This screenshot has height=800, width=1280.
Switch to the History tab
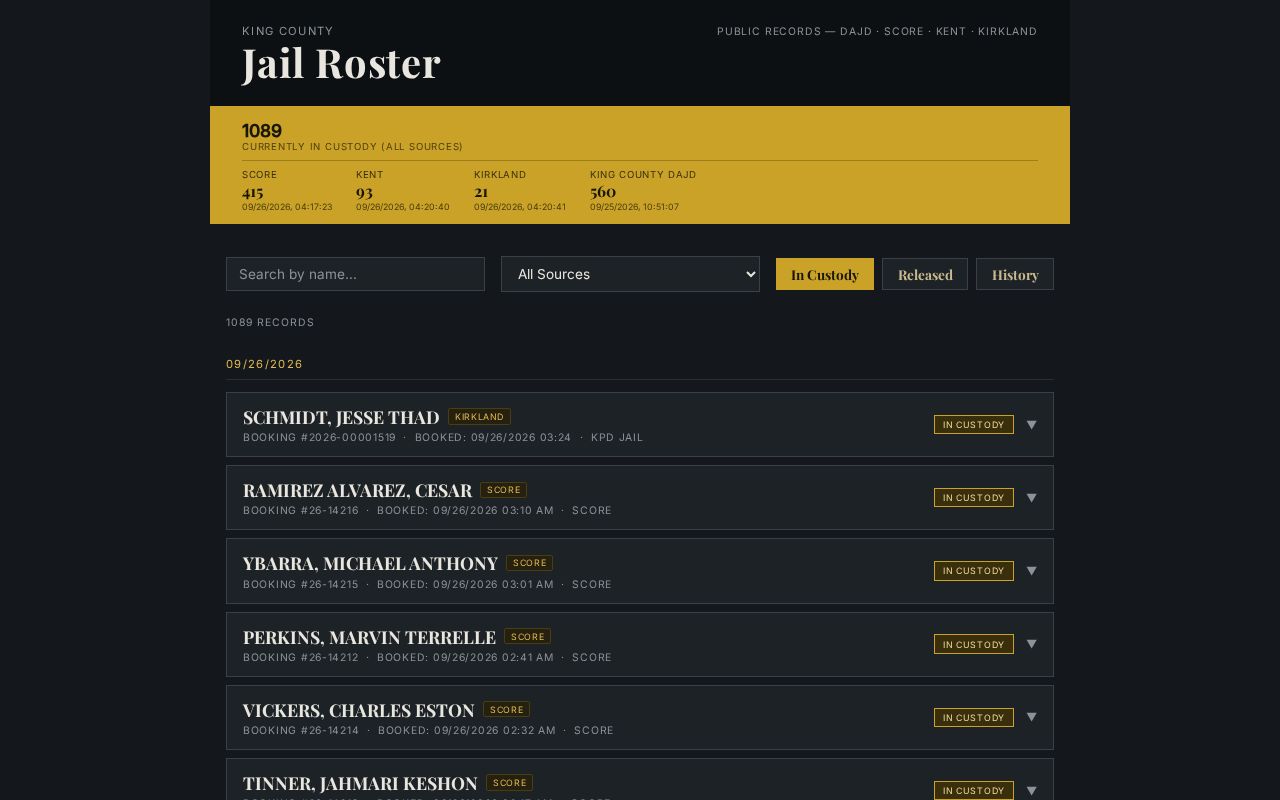tap(1015, 274)
